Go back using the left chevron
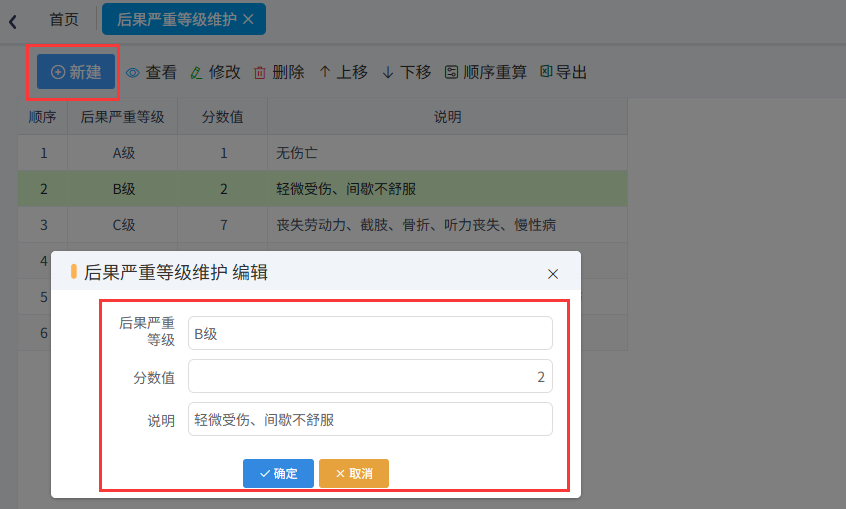The image size is (846, 509). (13, 22)
